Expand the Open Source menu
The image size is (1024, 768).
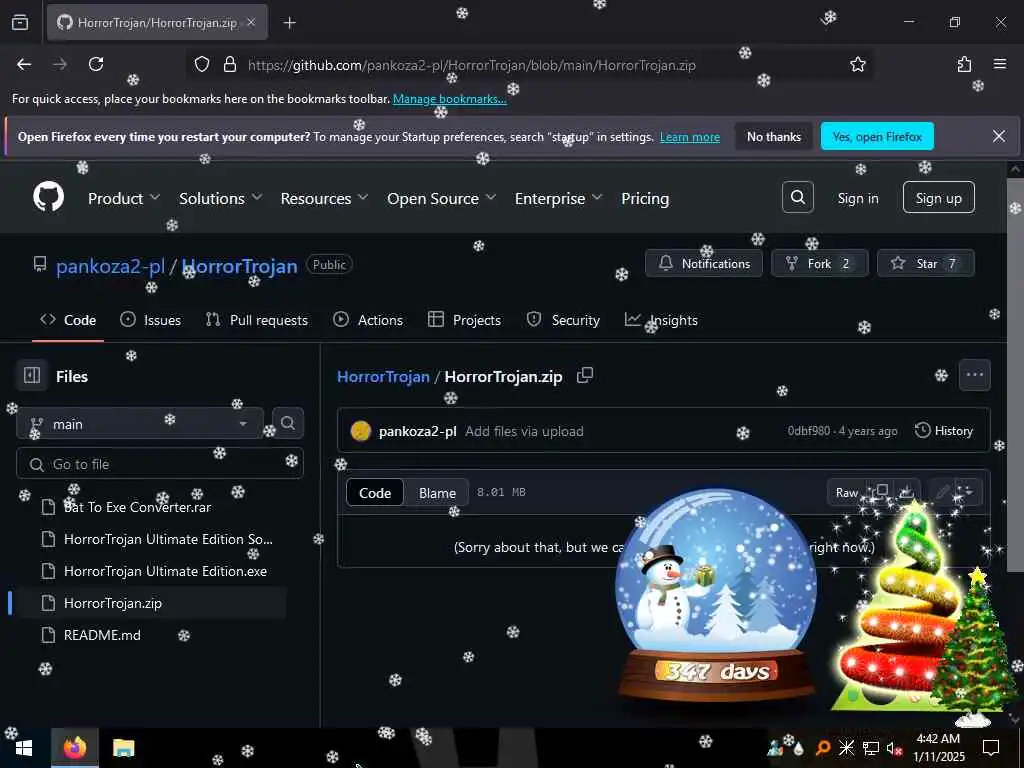(x=441, y=198)
